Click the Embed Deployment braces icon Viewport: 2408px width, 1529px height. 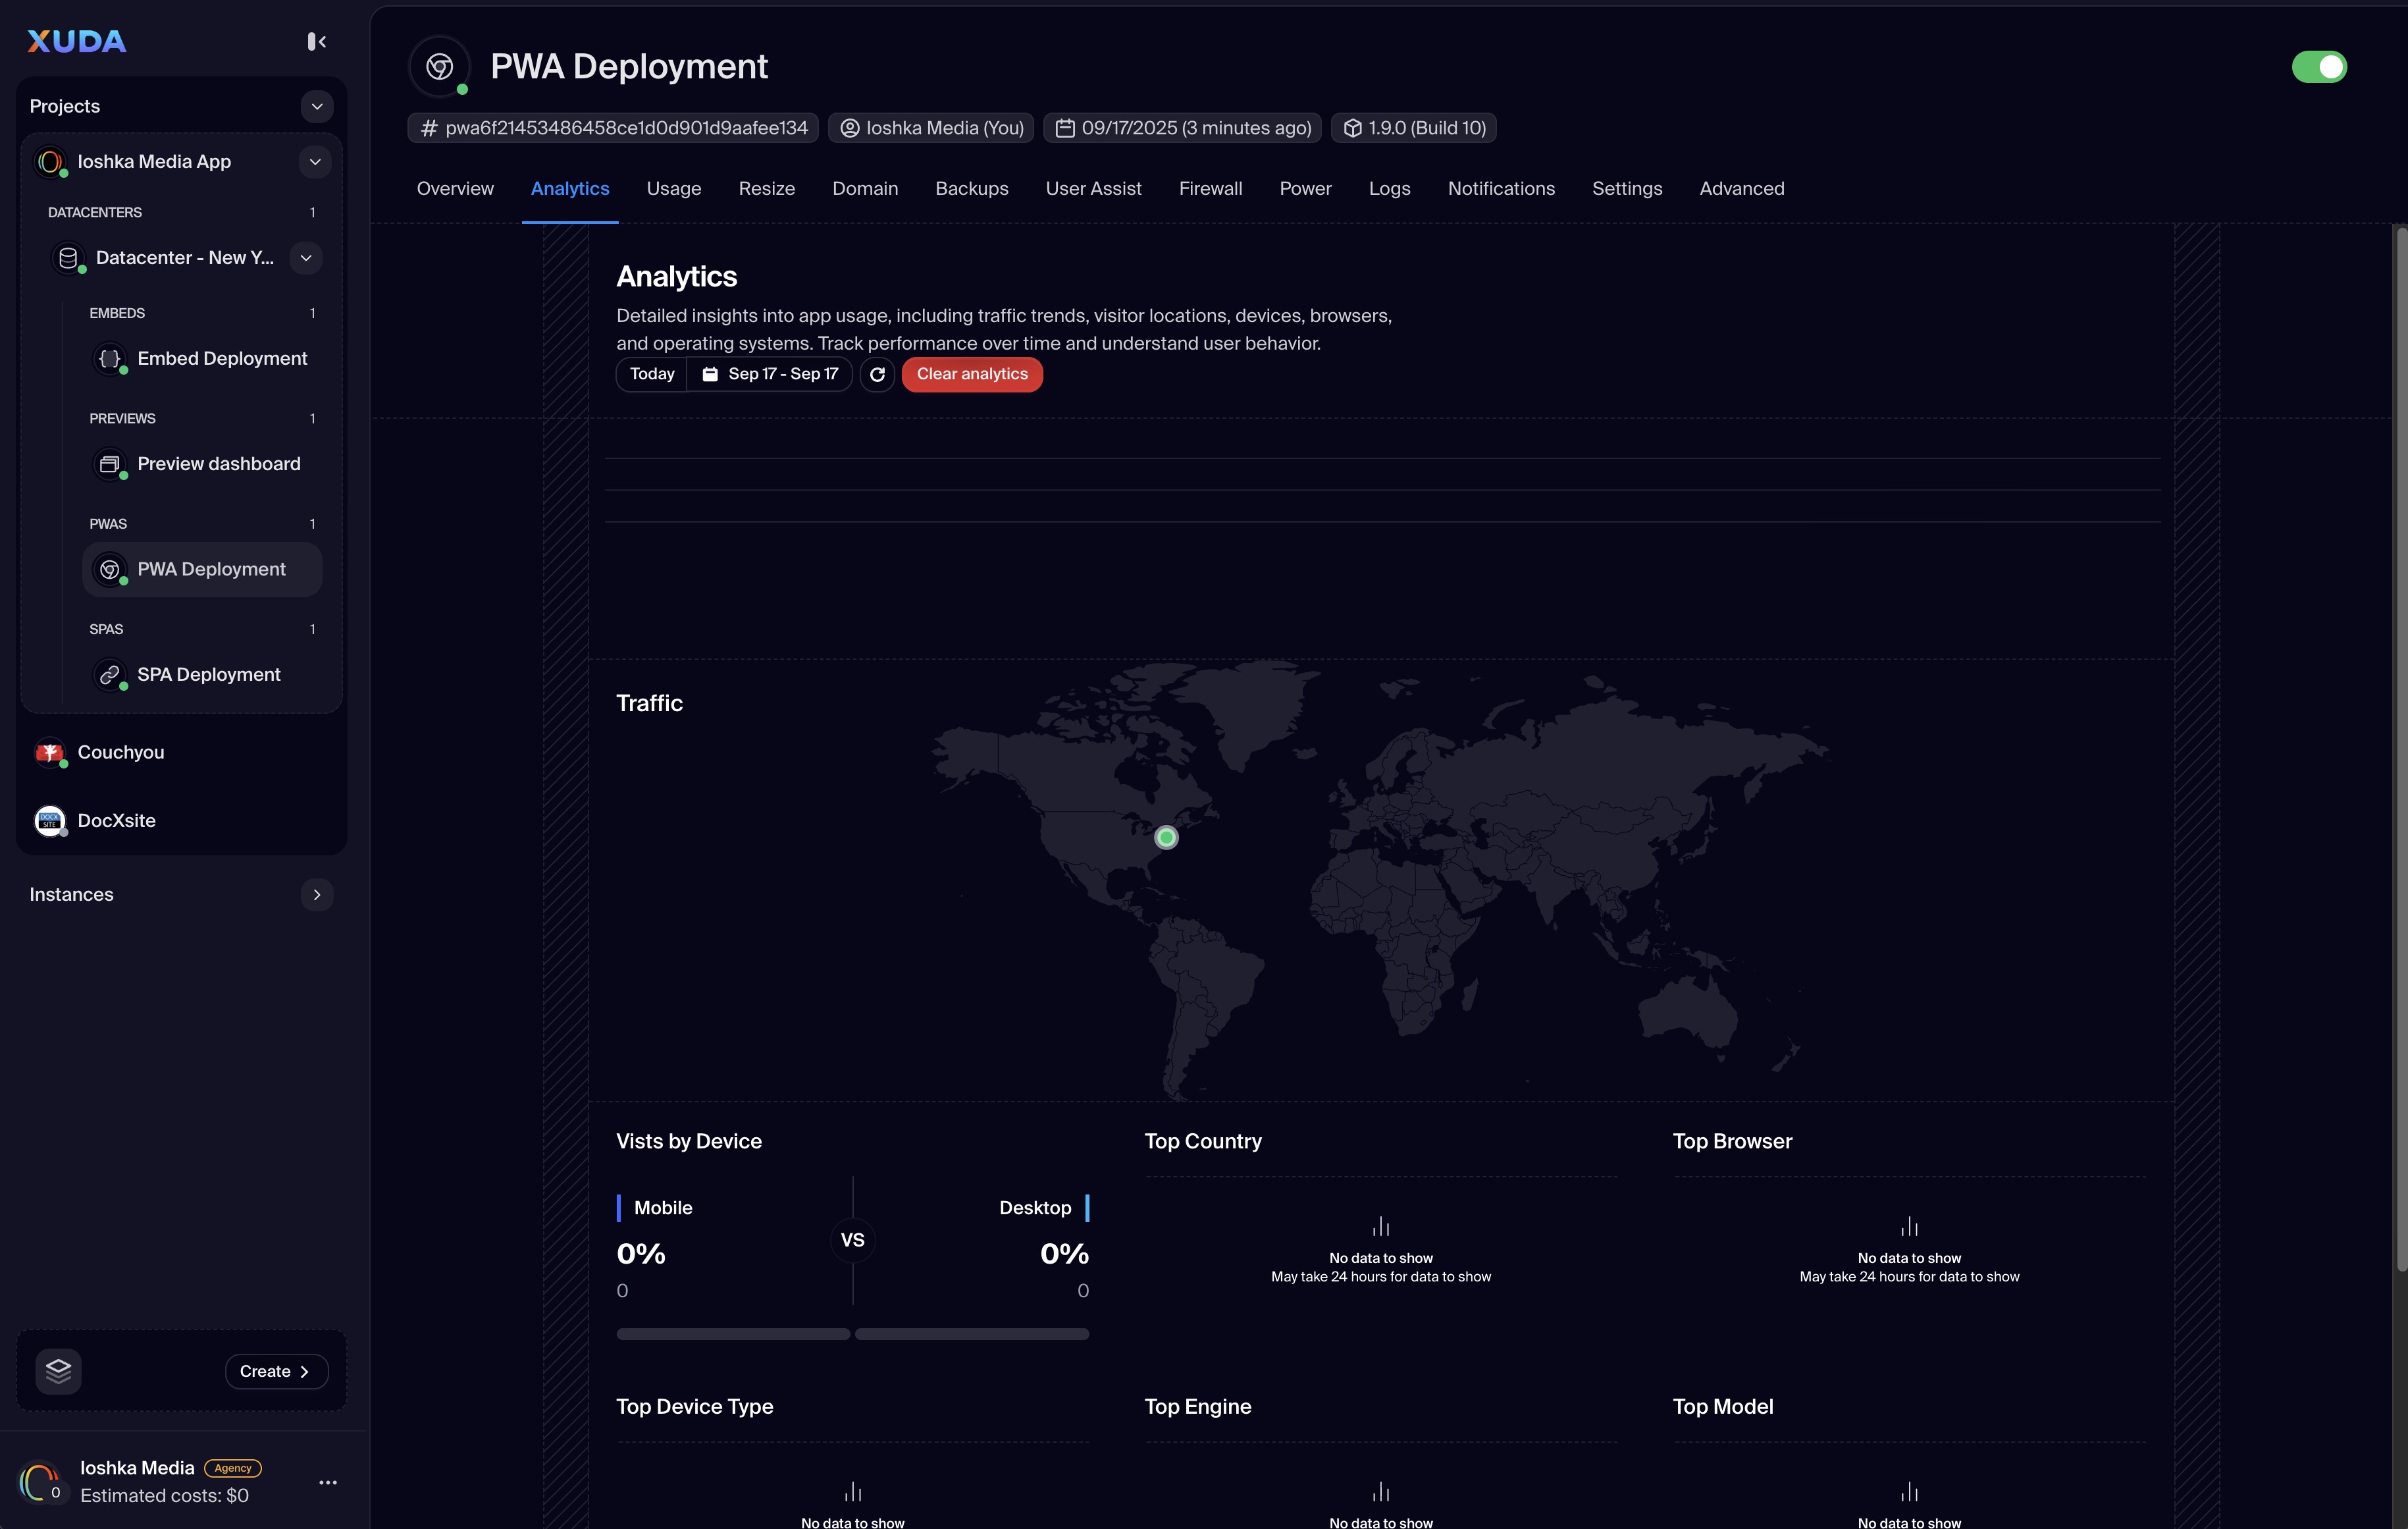tap(110, 358)
